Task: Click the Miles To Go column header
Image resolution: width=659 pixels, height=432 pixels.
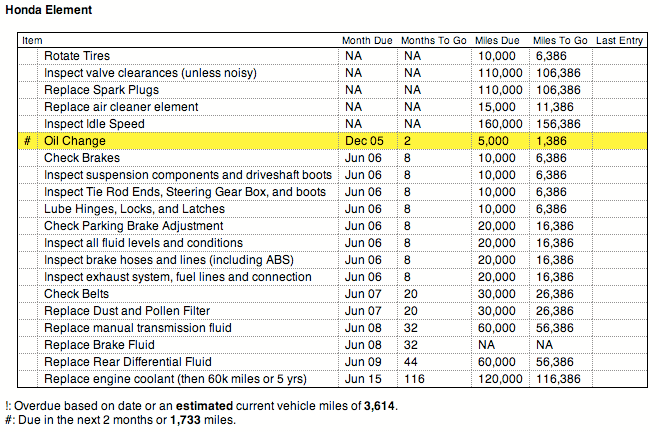Action: coord(560,40)
